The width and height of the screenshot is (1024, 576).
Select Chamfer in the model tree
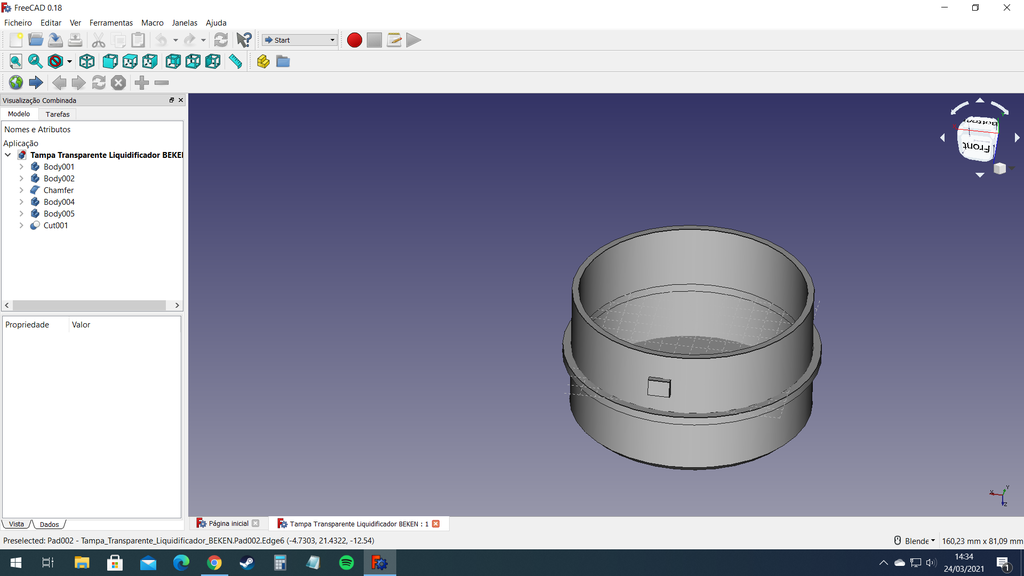coord(58,190)
